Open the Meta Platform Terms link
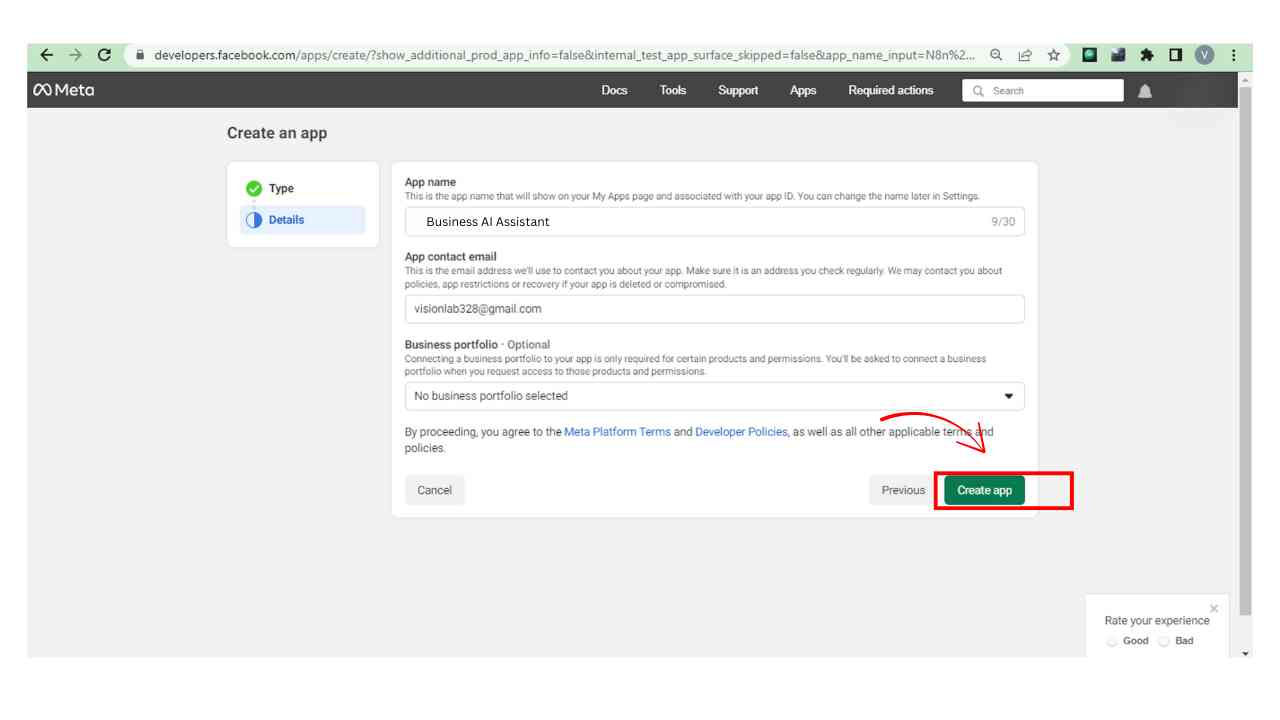The width and height of the screenshot is (1280, 720). pos(617,432)
